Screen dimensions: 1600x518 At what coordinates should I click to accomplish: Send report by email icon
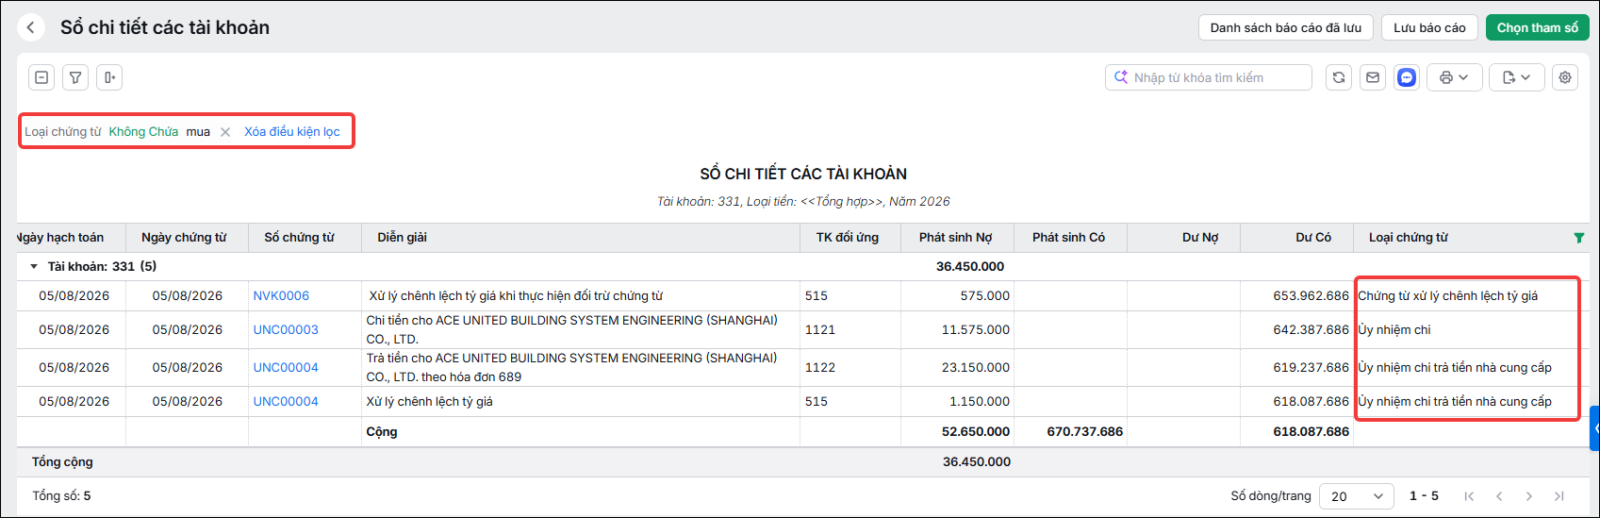(1372, 77)
